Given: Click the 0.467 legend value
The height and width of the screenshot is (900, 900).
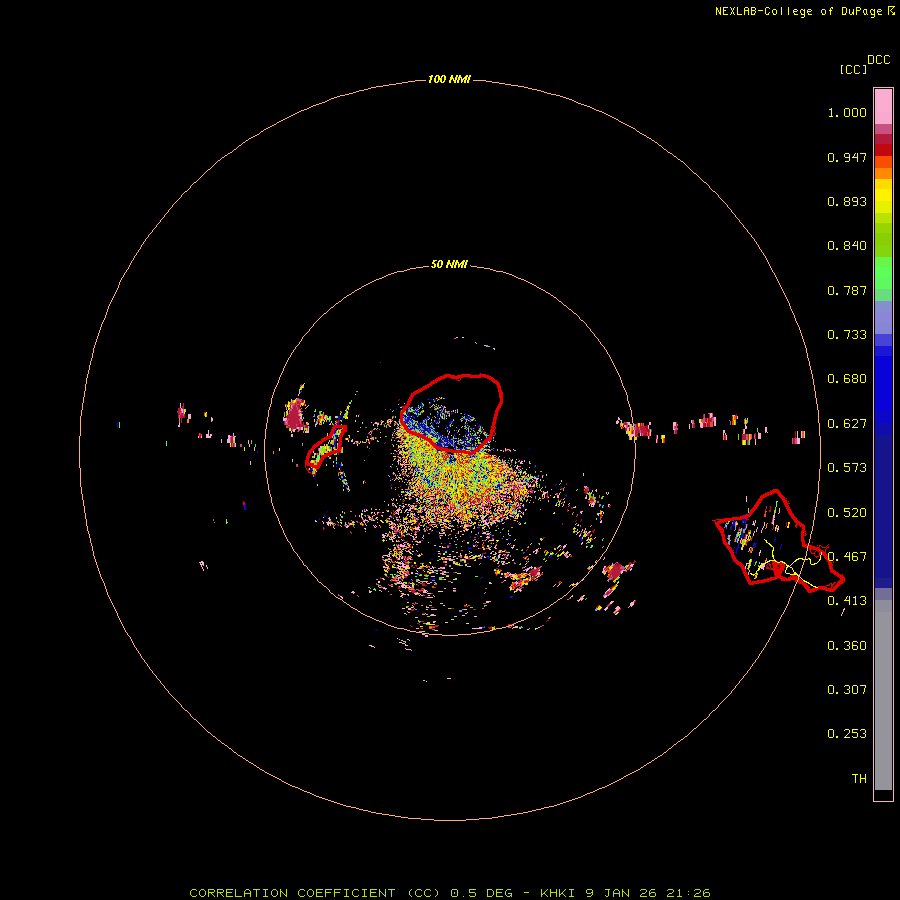Looking at the screenshot, I should click(x=847, y=557).
